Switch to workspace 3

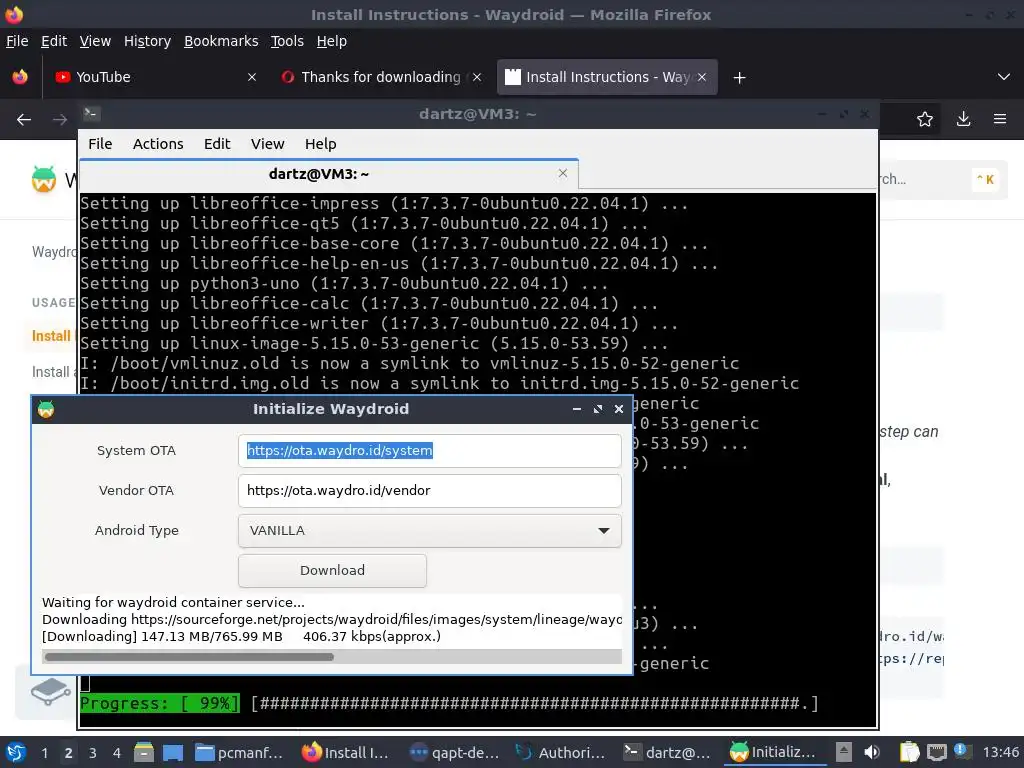click(x=93, y=753)
